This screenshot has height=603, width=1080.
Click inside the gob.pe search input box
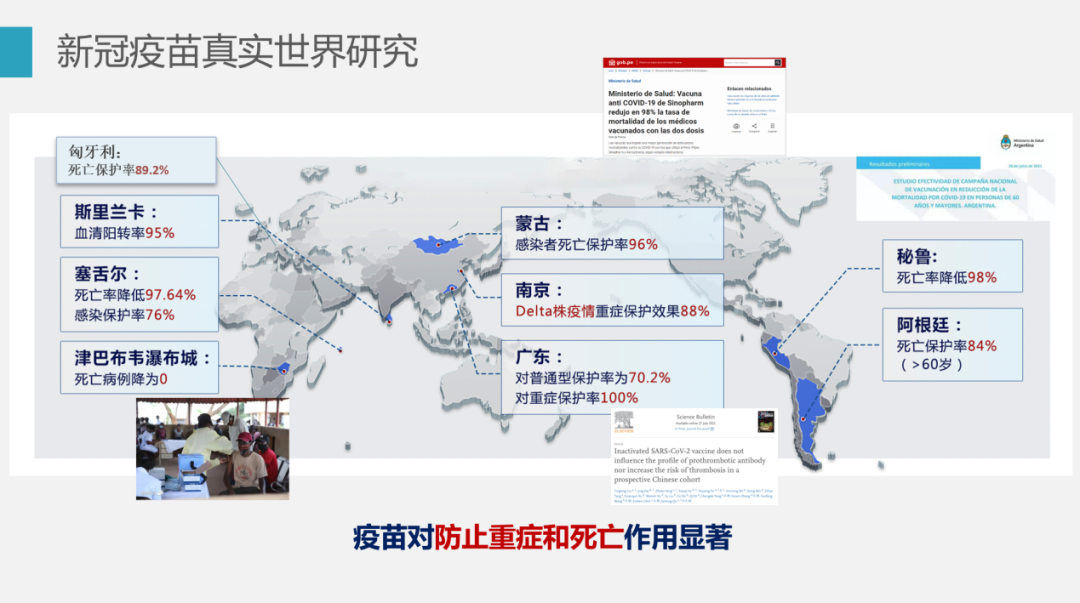coord(749,62)
